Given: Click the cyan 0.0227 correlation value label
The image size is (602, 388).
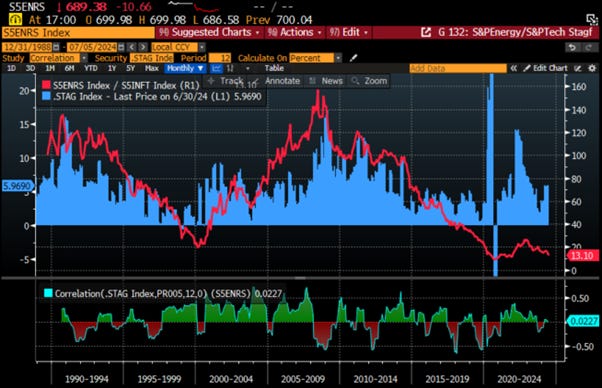Looking at the screenshot, I should [583, 321].
